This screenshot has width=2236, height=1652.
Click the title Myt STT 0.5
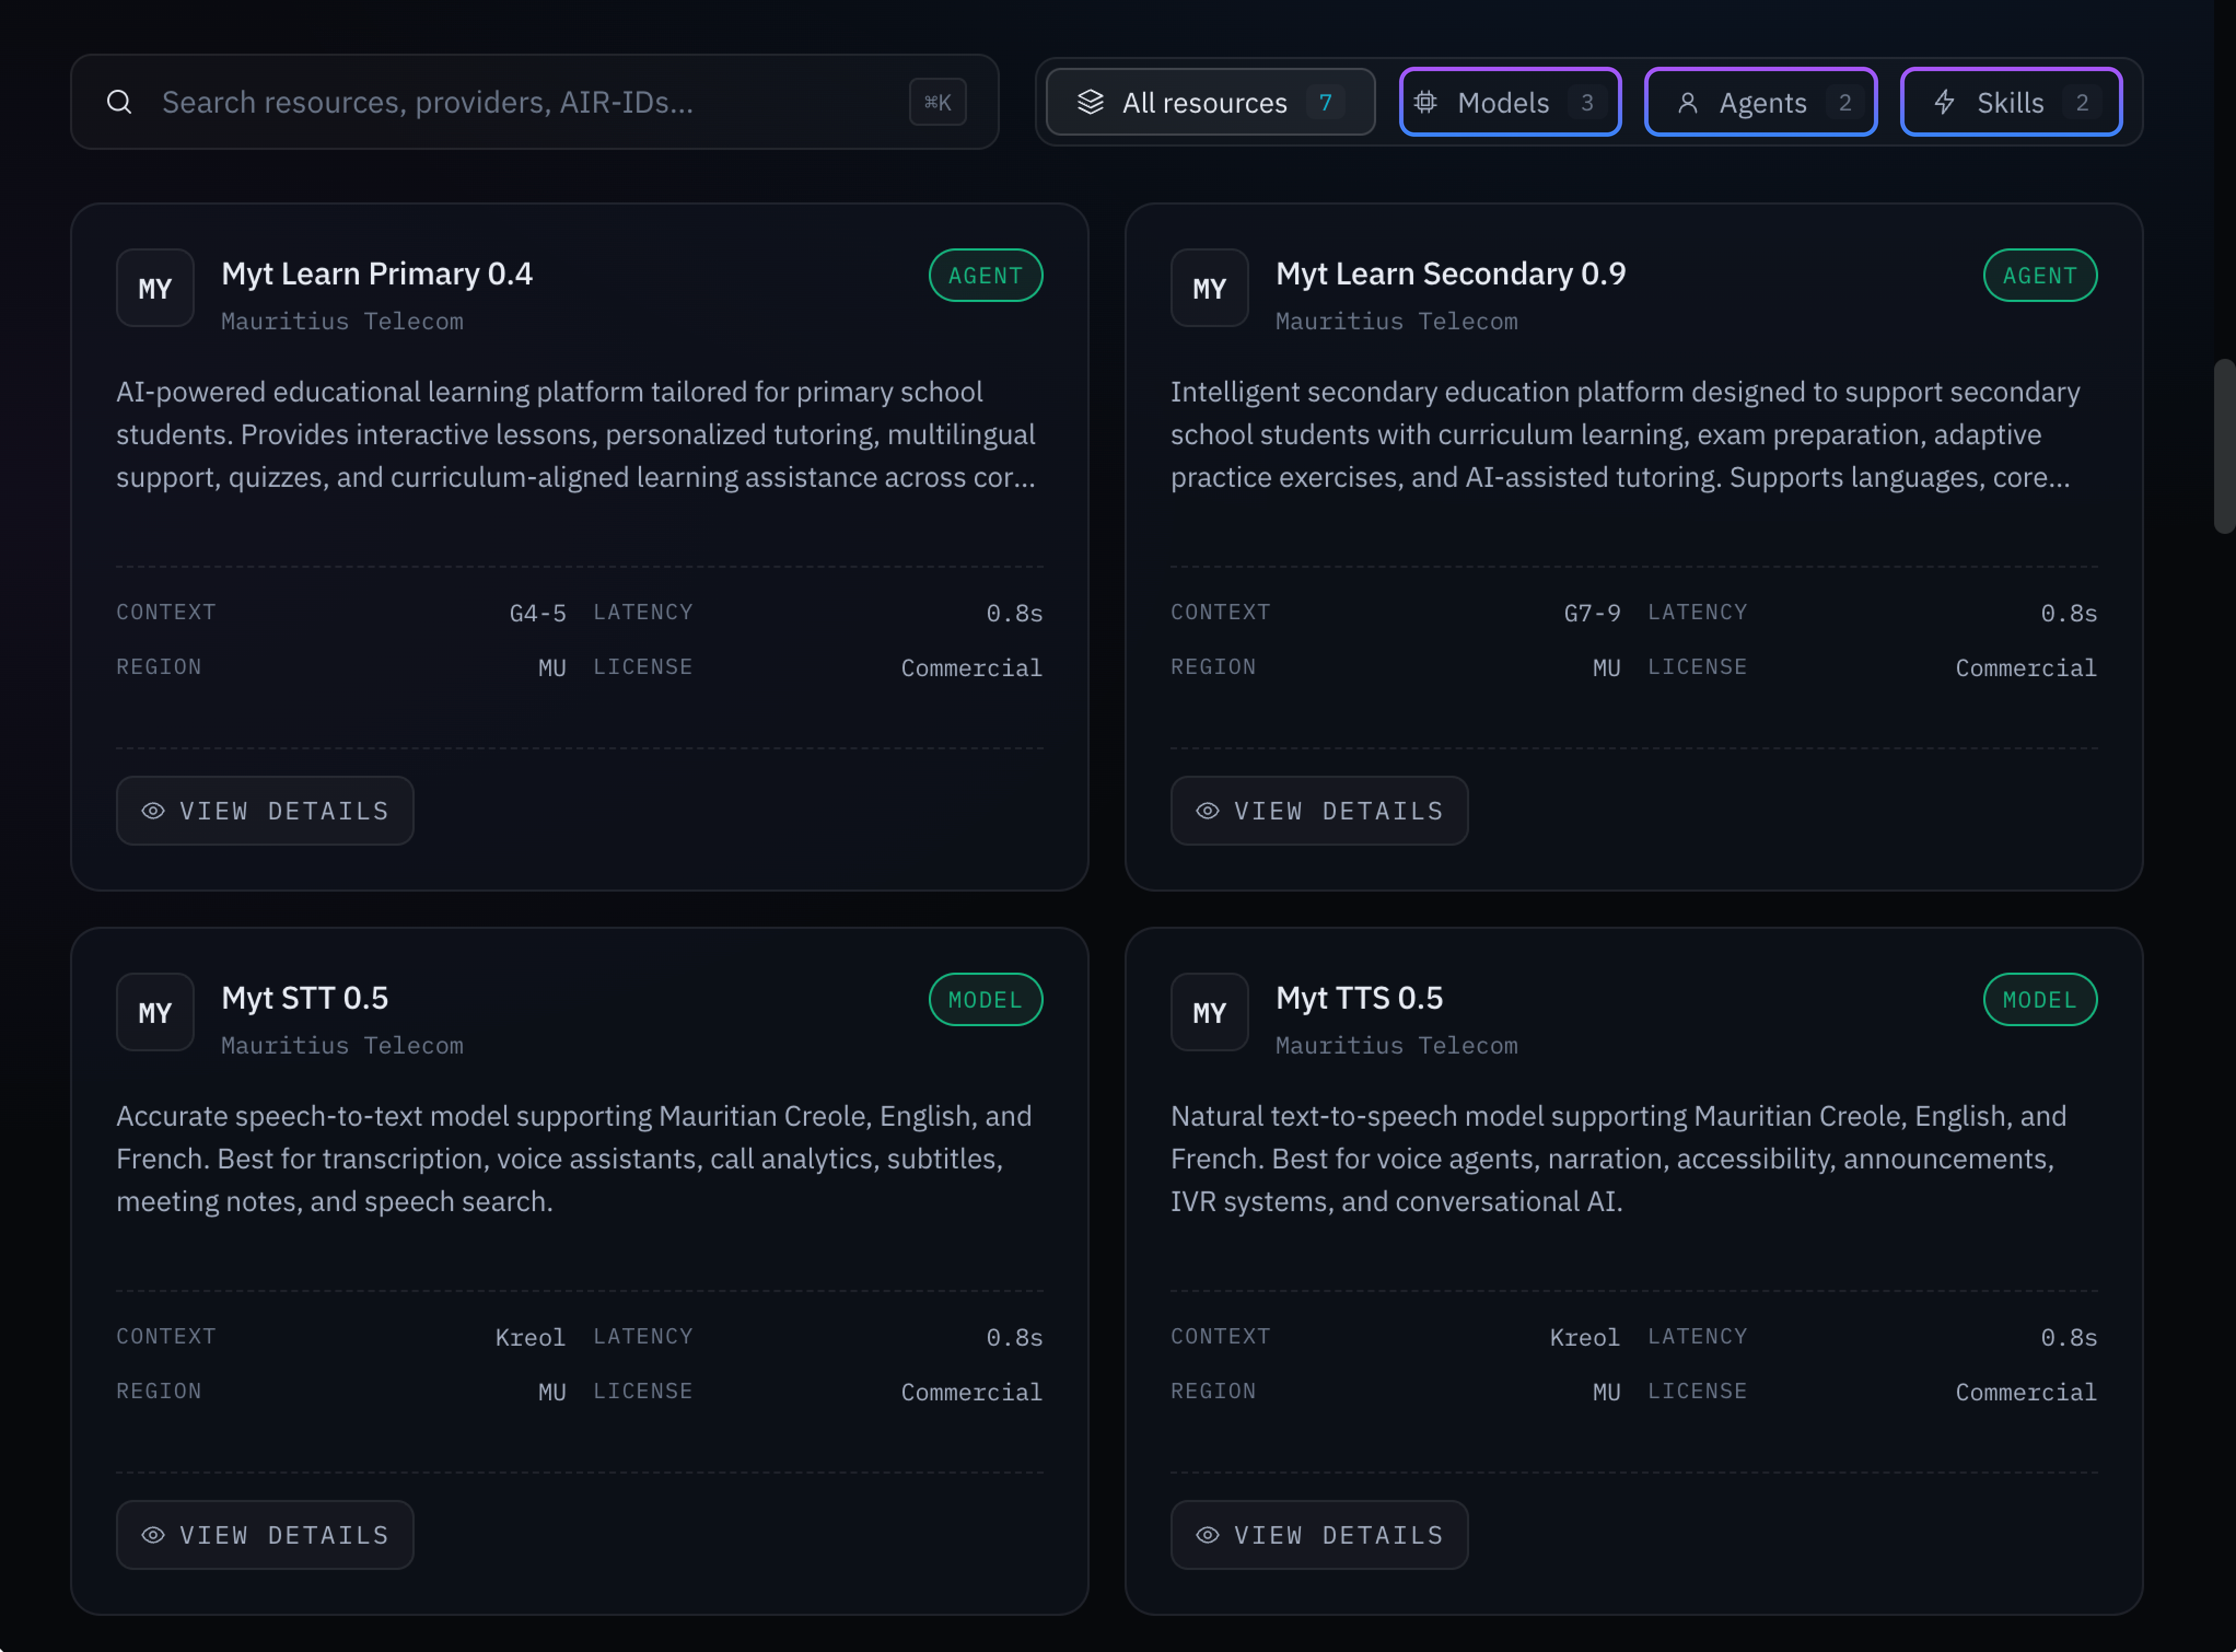305,998
